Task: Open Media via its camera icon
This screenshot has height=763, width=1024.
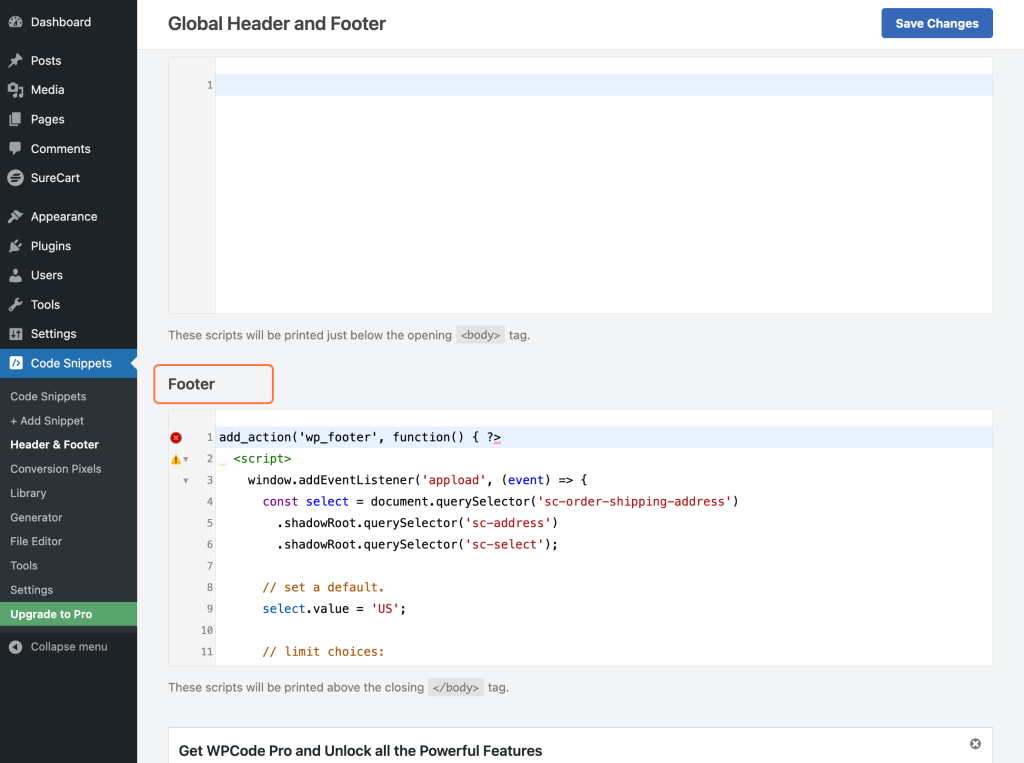Action: [x=14, y=89]
